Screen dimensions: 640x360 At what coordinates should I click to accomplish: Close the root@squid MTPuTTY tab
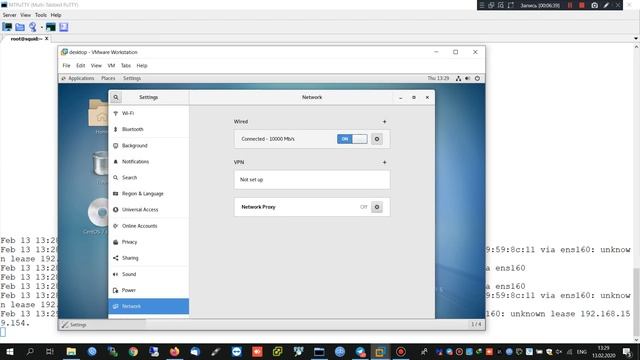tap(47, 39)
